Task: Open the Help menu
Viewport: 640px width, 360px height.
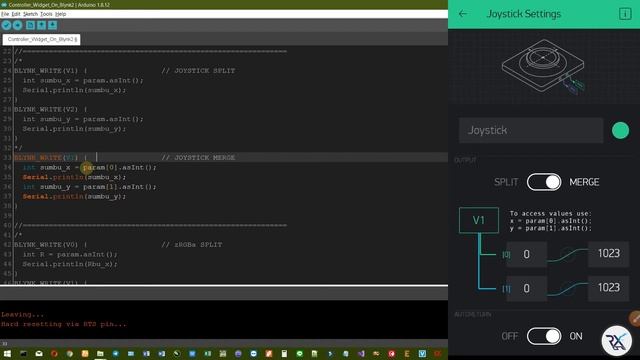Action: point(60,14)
